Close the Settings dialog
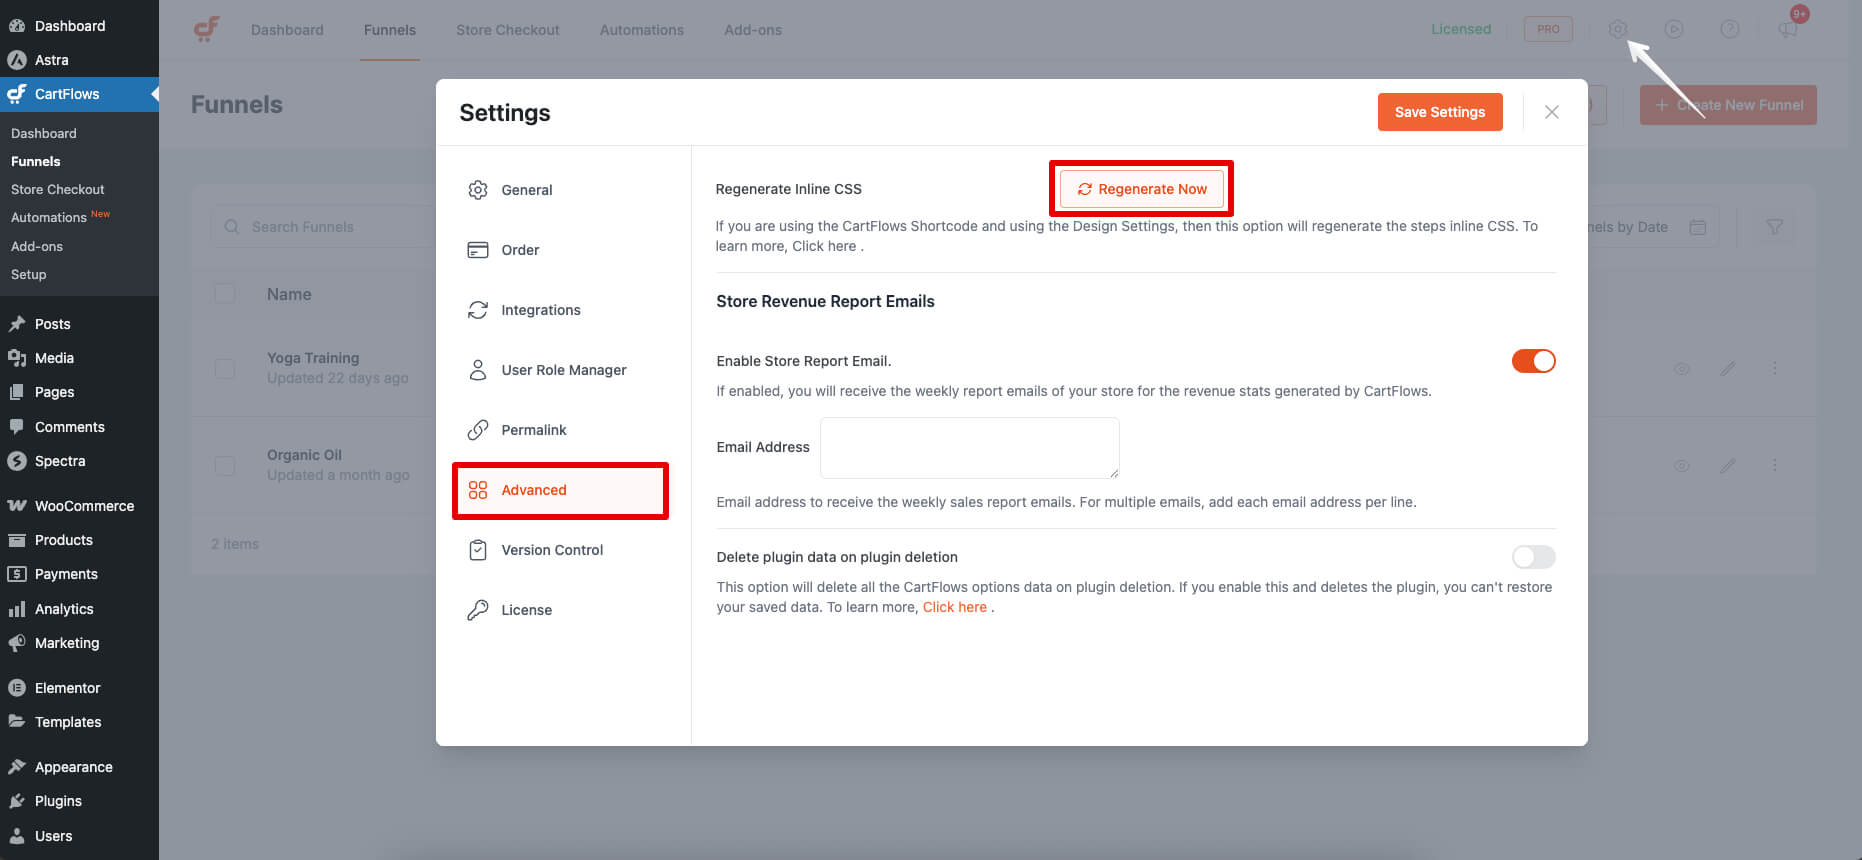This screenshot has width=1862, height=860. 1552,112
